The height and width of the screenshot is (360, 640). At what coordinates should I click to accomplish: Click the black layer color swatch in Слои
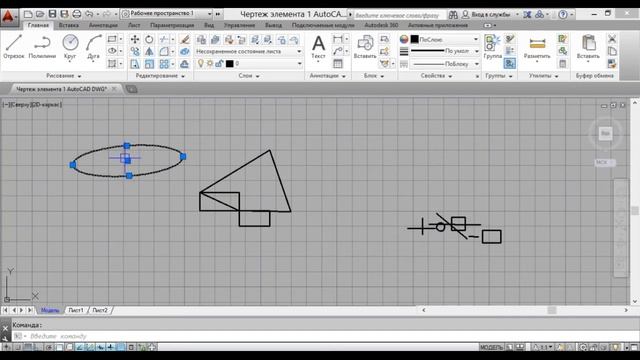[x=229, y=64]
